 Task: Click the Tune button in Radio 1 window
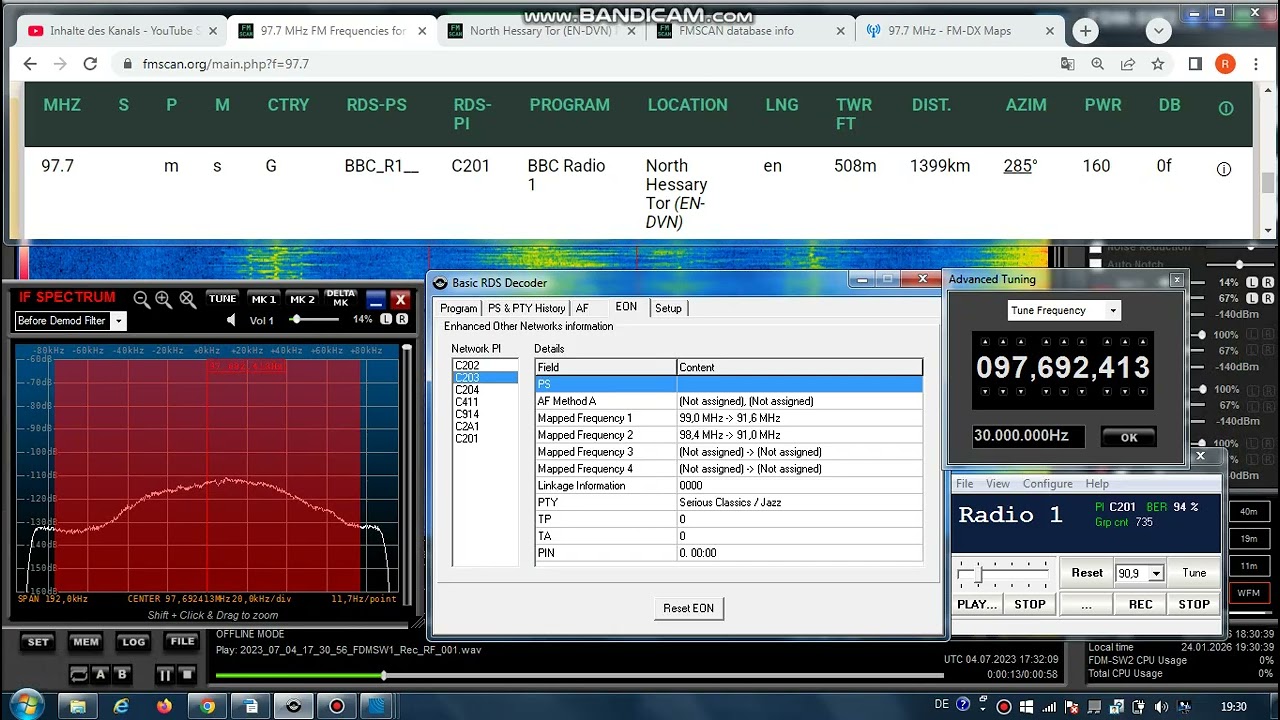point(1194,573)
